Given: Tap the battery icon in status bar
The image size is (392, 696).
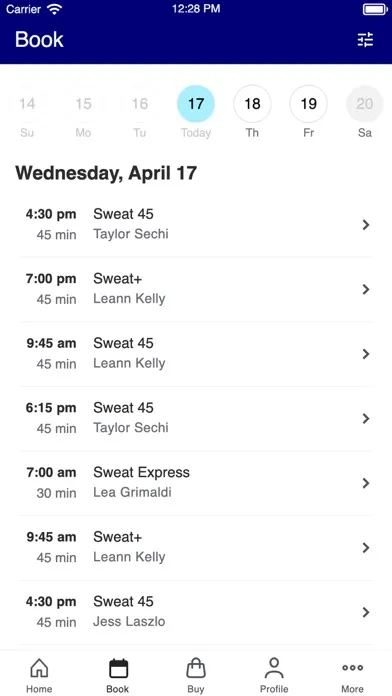Looking at the screenshot, I should 375,9.
